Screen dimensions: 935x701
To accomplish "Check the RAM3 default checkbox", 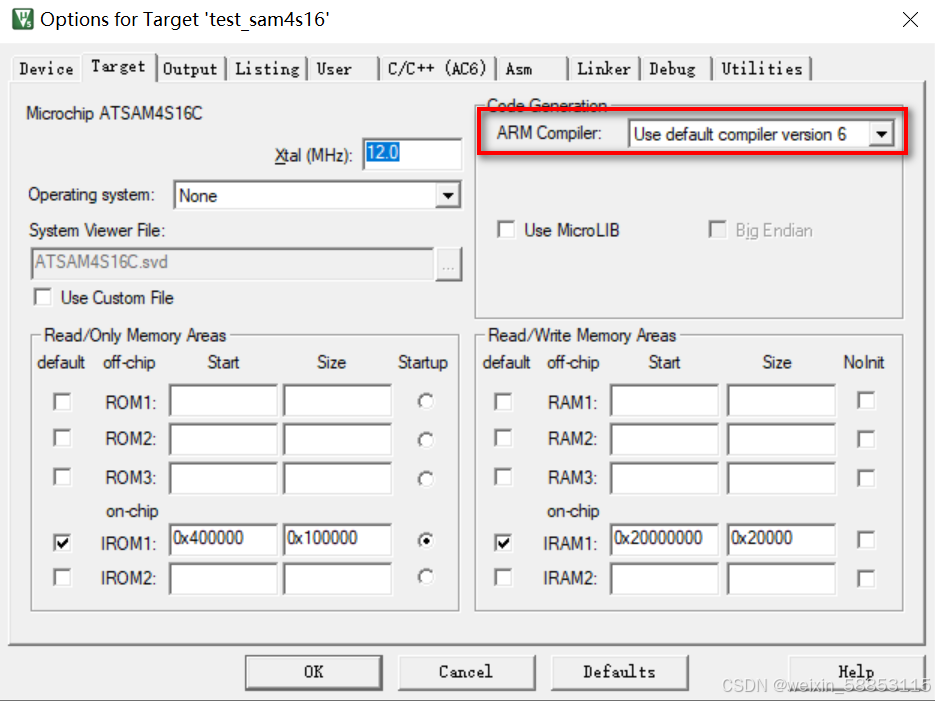I will pos(503,477).
